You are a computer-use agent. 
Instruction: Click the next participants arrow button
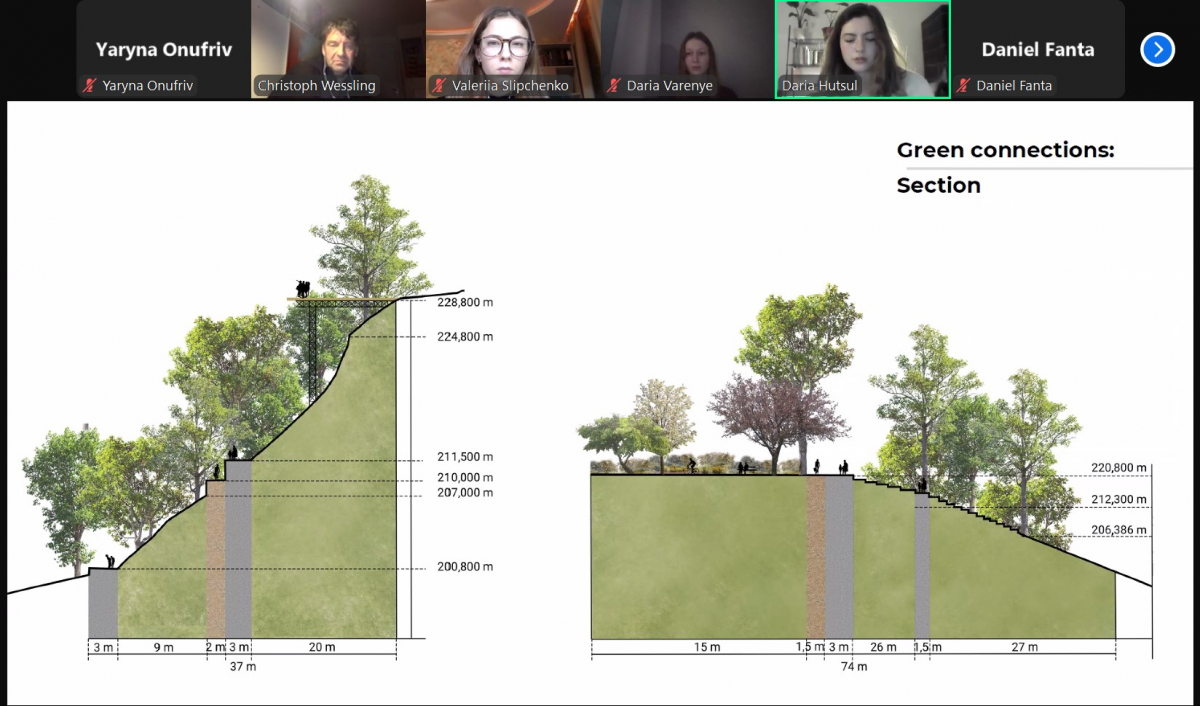coord(1157,49)
